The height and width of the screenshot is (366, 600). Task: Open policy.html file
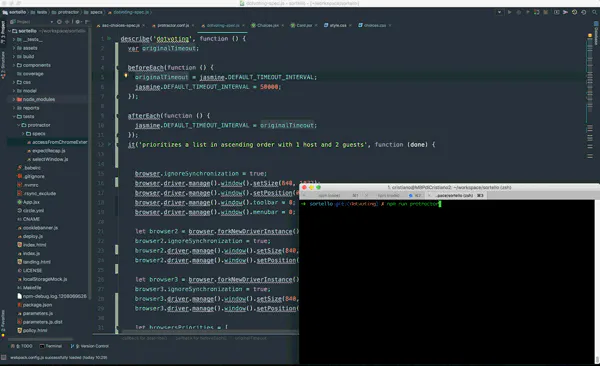[32, 330]
